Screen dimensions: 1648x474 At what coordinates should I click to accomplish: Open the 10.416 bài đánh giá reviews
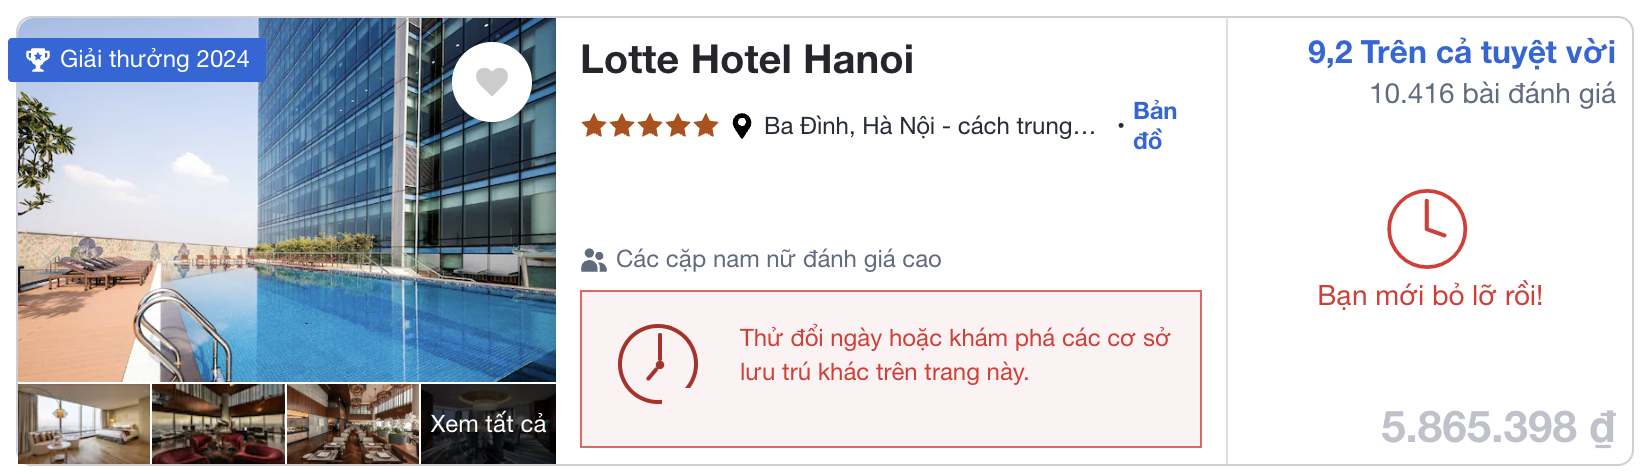click(1492, 94)
